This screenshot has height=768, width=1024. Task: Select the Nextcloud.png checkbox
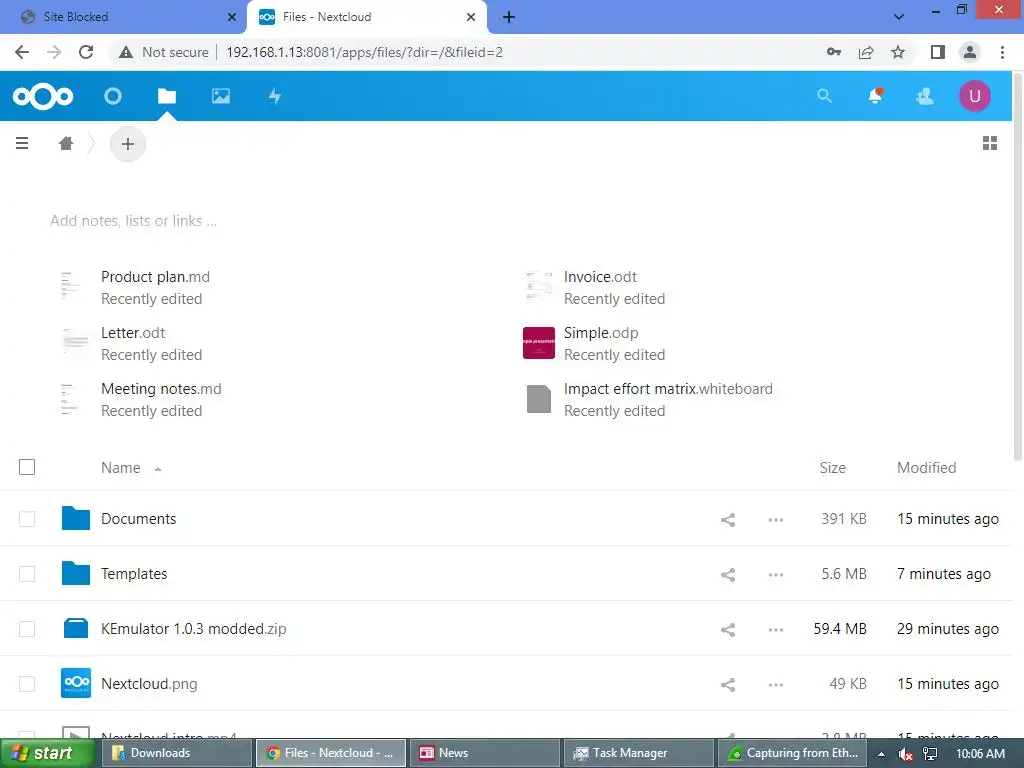tap(27, 684)
